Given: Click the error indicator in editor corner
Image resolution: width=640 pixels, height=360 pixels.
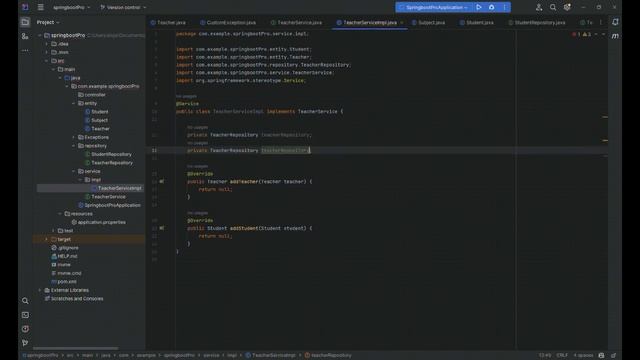Looking at the screenshot, I should 576,34.
